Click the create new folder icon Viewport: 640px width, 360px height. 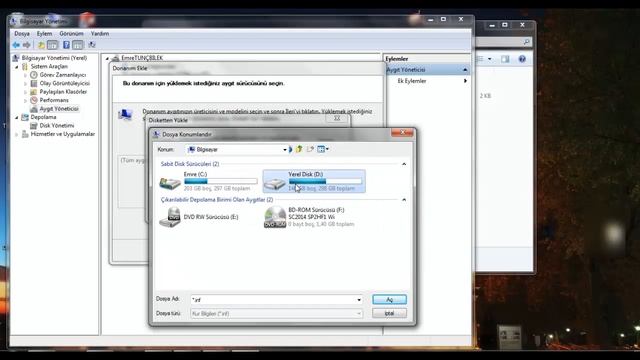(310, 149)
